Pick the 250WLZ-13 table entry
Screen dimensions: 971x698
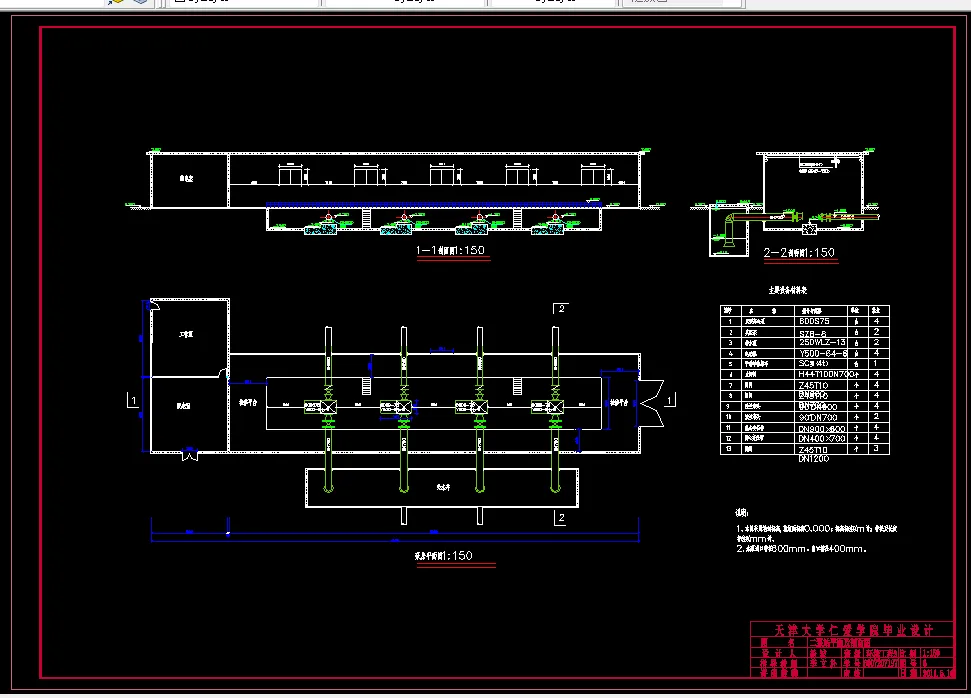coord(822,342)
